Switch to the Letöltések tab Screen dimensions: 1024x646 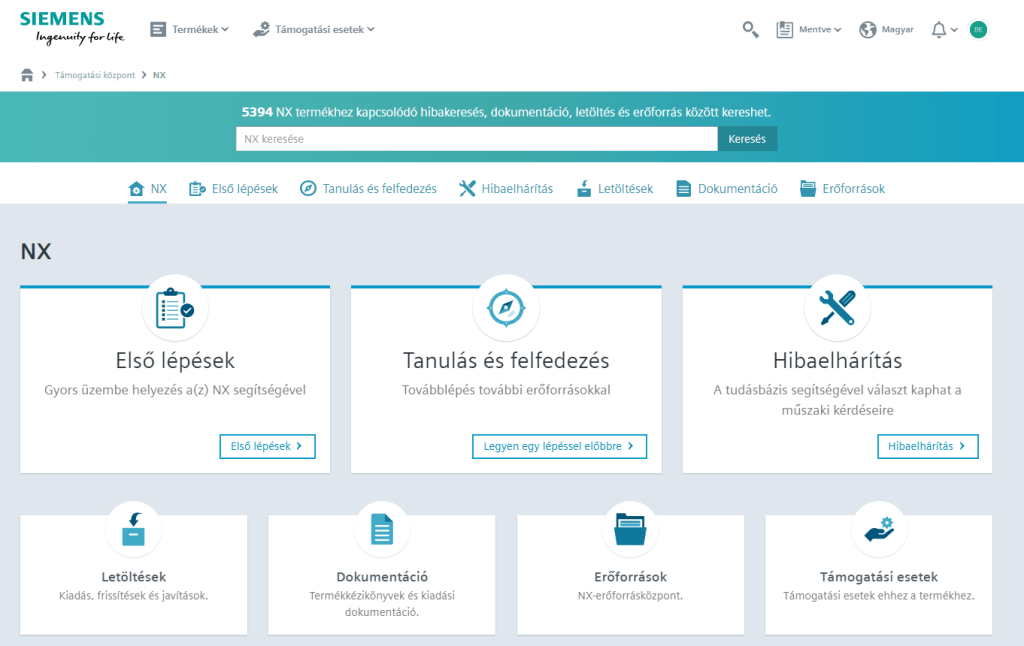pyautogui.click(x=615, y=189)
